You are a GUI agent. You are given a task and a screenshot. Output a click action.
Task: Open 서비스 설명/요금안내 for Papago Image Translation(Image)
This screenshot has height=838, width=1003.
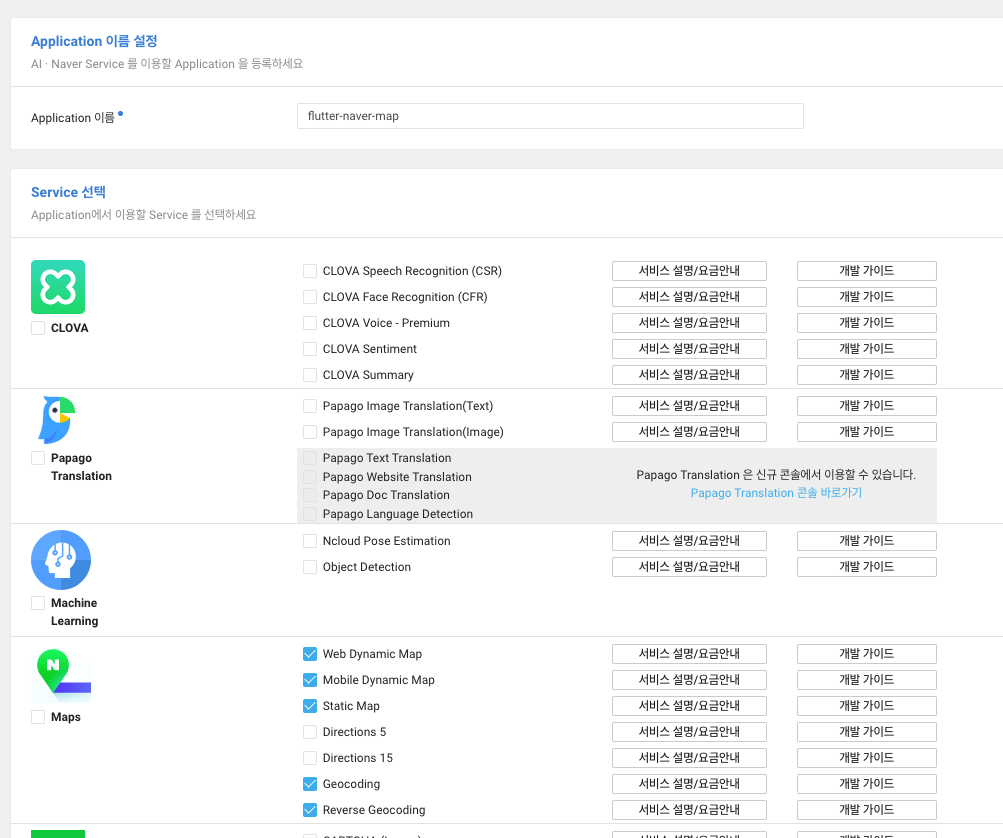[689, 432]
